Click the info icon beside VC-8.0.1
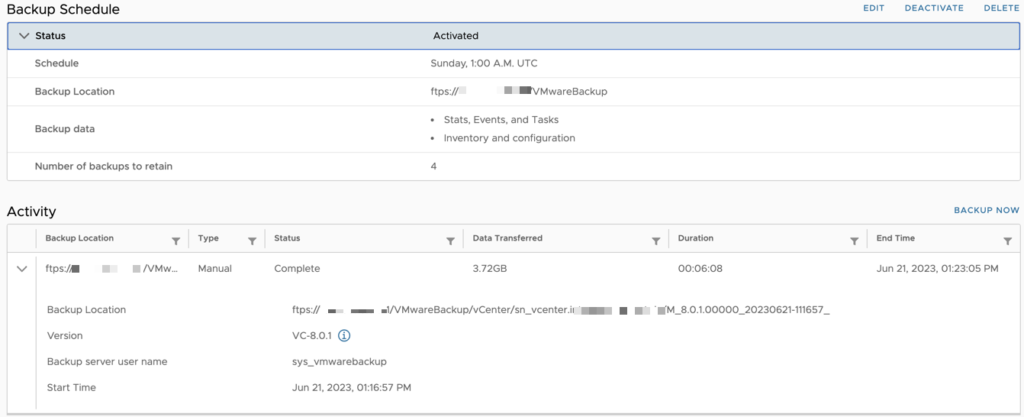1024x417 pixels. 345,335
